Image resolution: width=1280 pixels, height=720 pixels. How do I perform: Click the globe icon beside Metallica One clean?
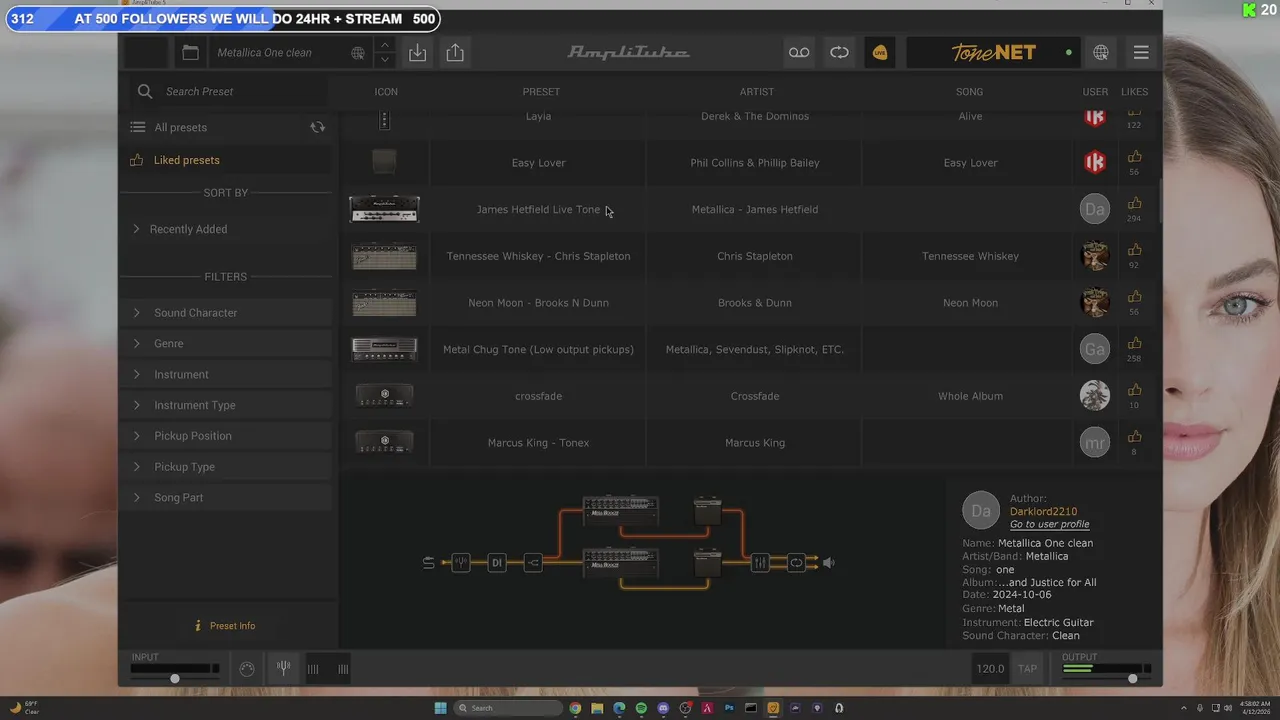tap(358, 53)
